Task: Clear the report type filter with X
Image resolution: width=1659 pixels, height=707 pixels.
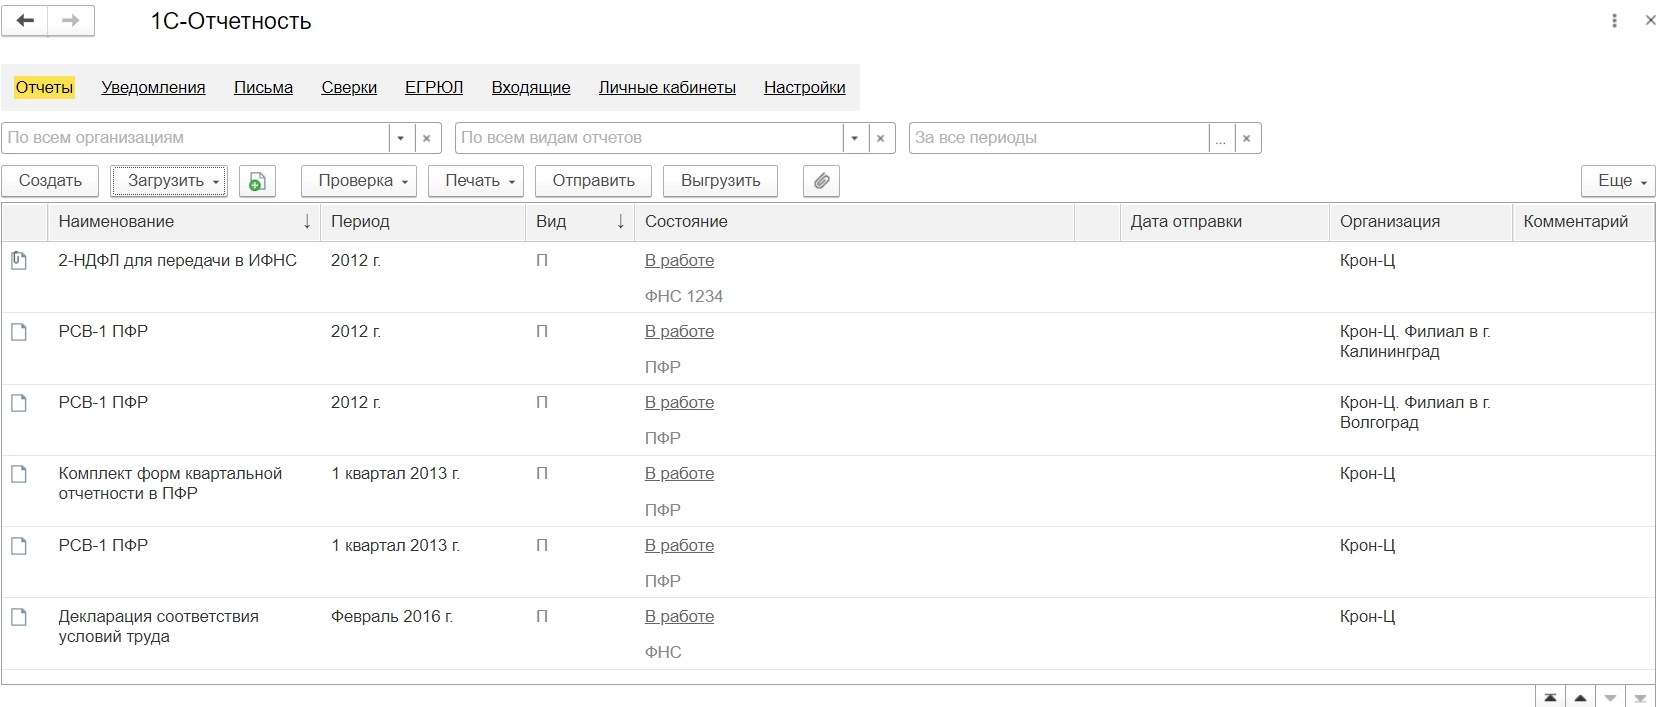Action: (x=880, y=138)
